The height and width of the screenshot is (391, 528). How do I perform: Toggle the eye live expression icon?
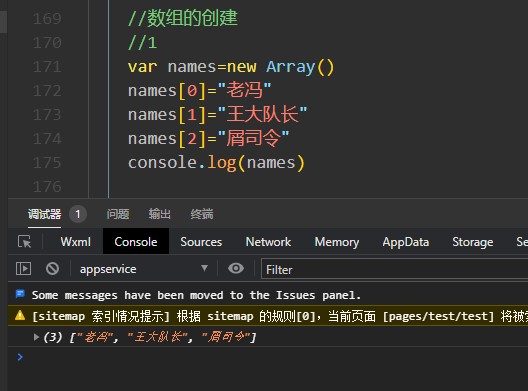(236, 268)
